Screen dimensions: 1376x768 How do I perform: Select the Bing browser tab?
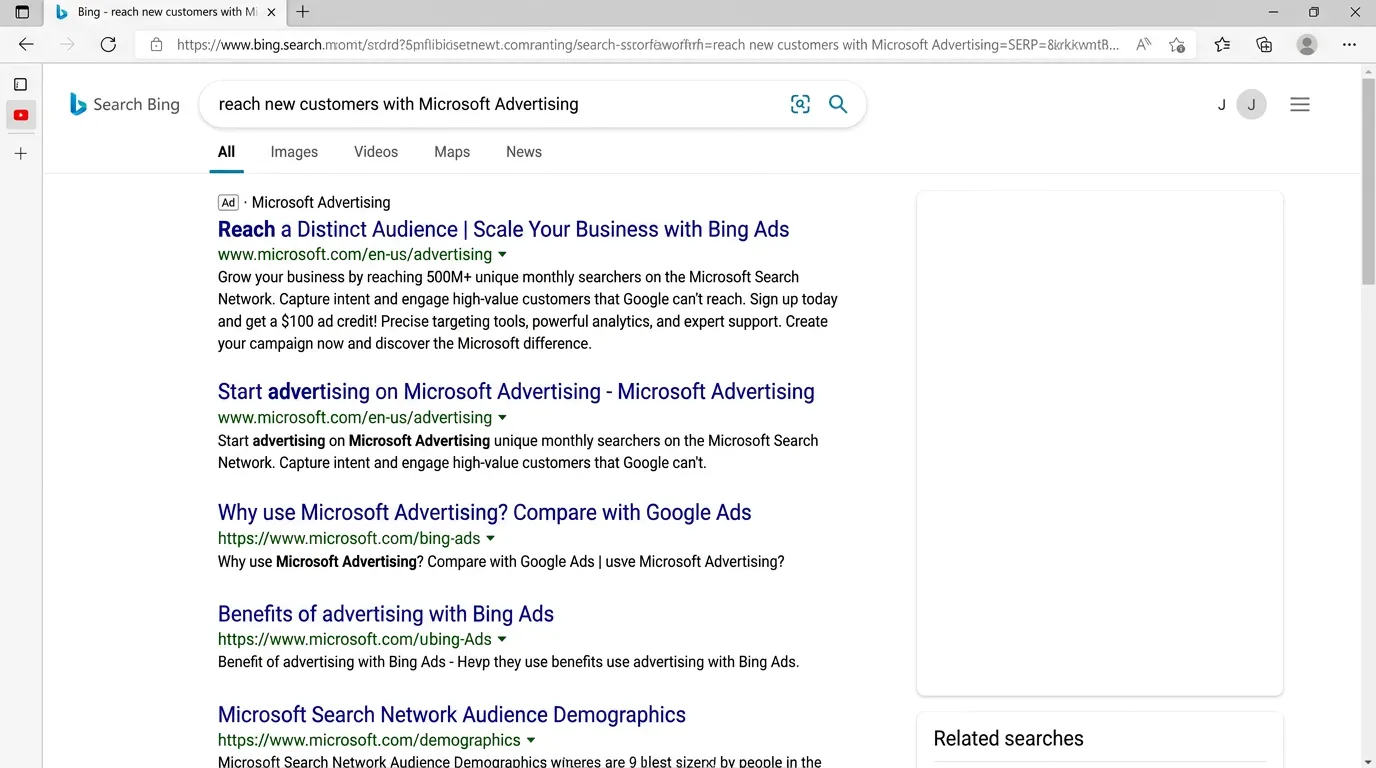(167, 12)
